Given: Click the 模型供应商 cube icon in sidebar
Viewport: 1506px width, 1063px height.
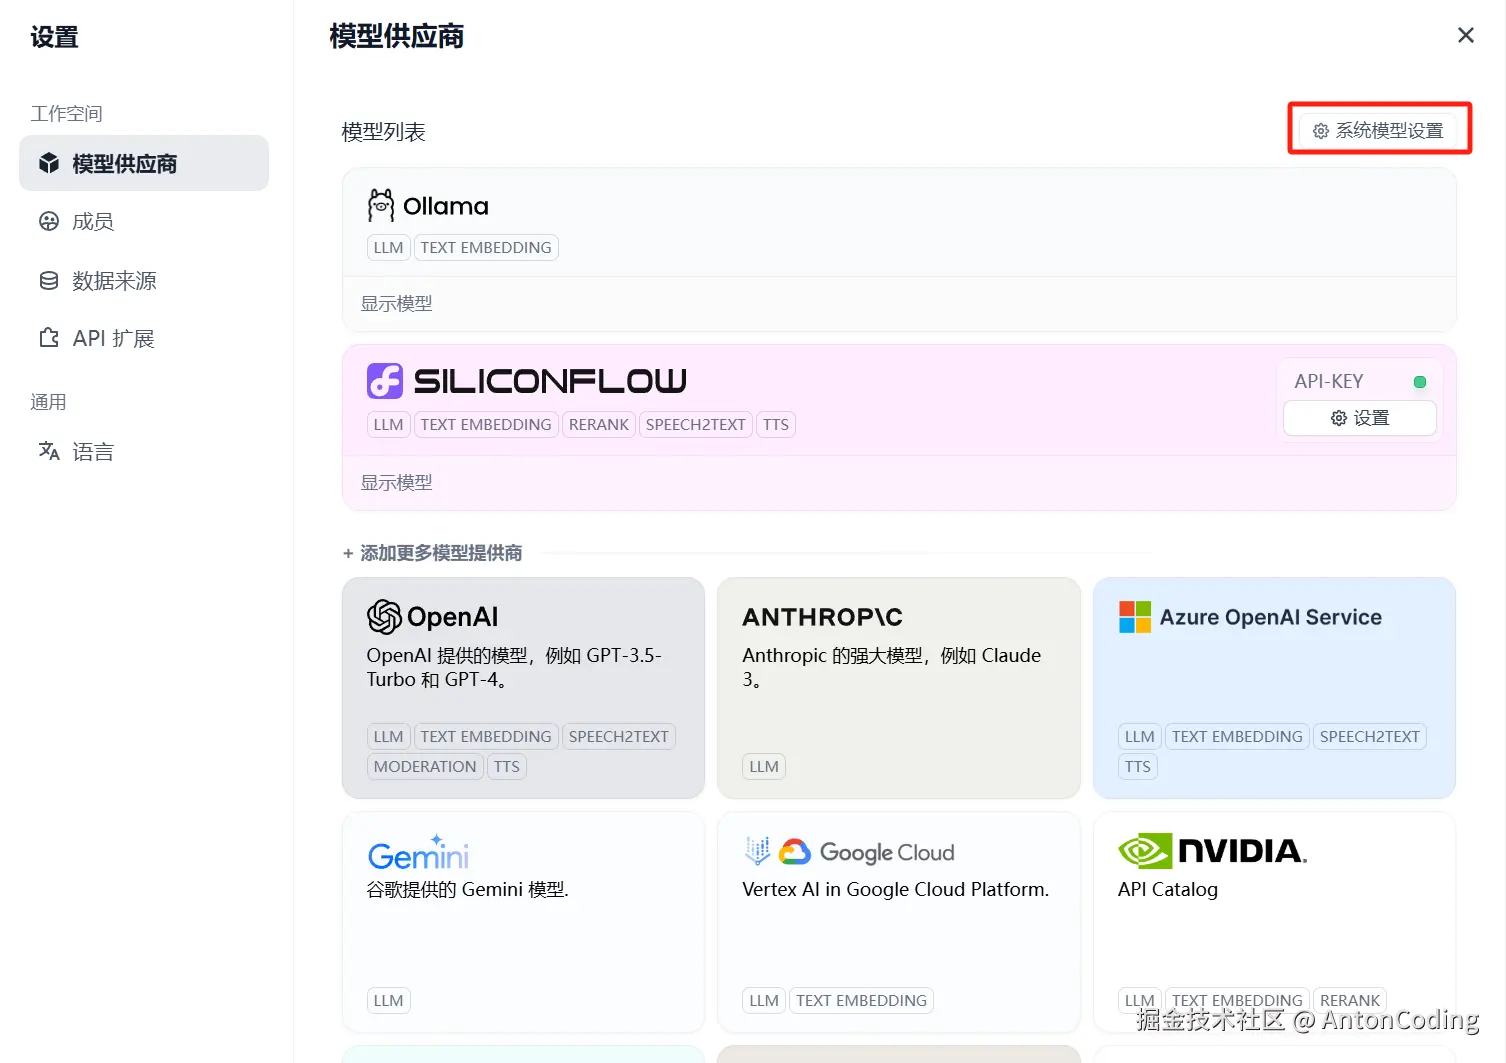Looking at the screenshot, I should tap(49, 163).
